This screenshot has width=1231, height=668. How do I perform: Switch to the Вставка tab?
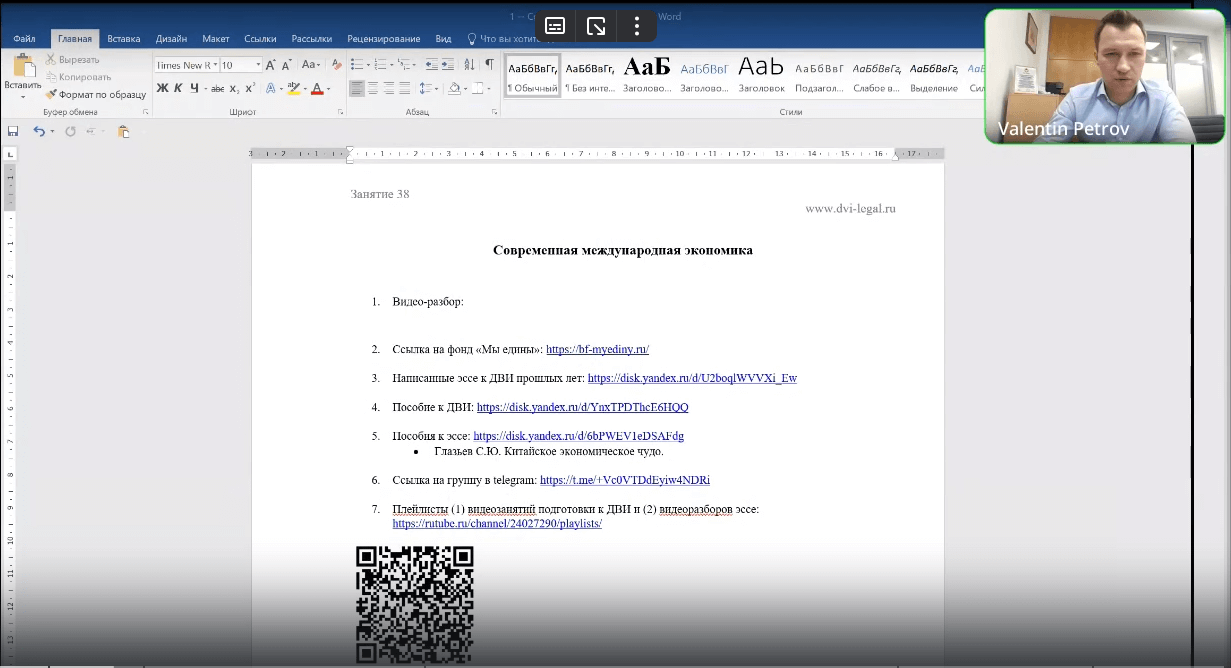click(x=124, y=39)
